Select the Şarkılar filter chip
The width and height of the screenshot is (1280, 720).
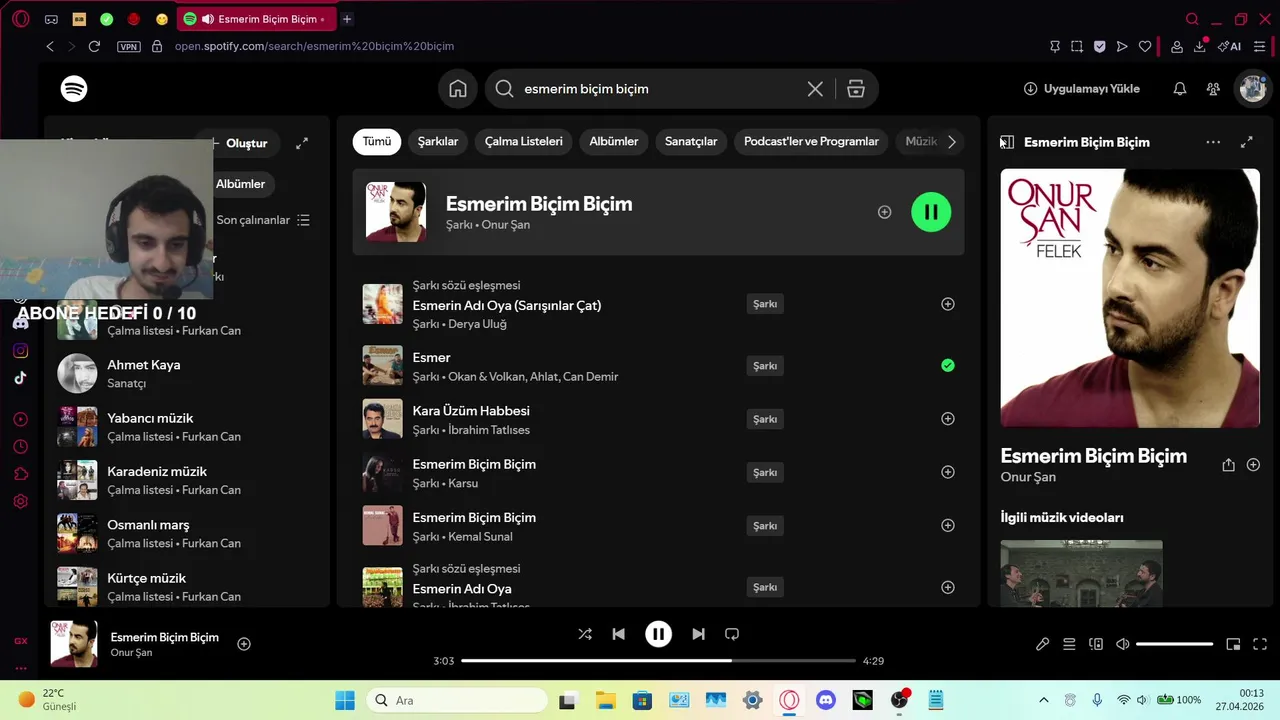[x=438, y=142]
